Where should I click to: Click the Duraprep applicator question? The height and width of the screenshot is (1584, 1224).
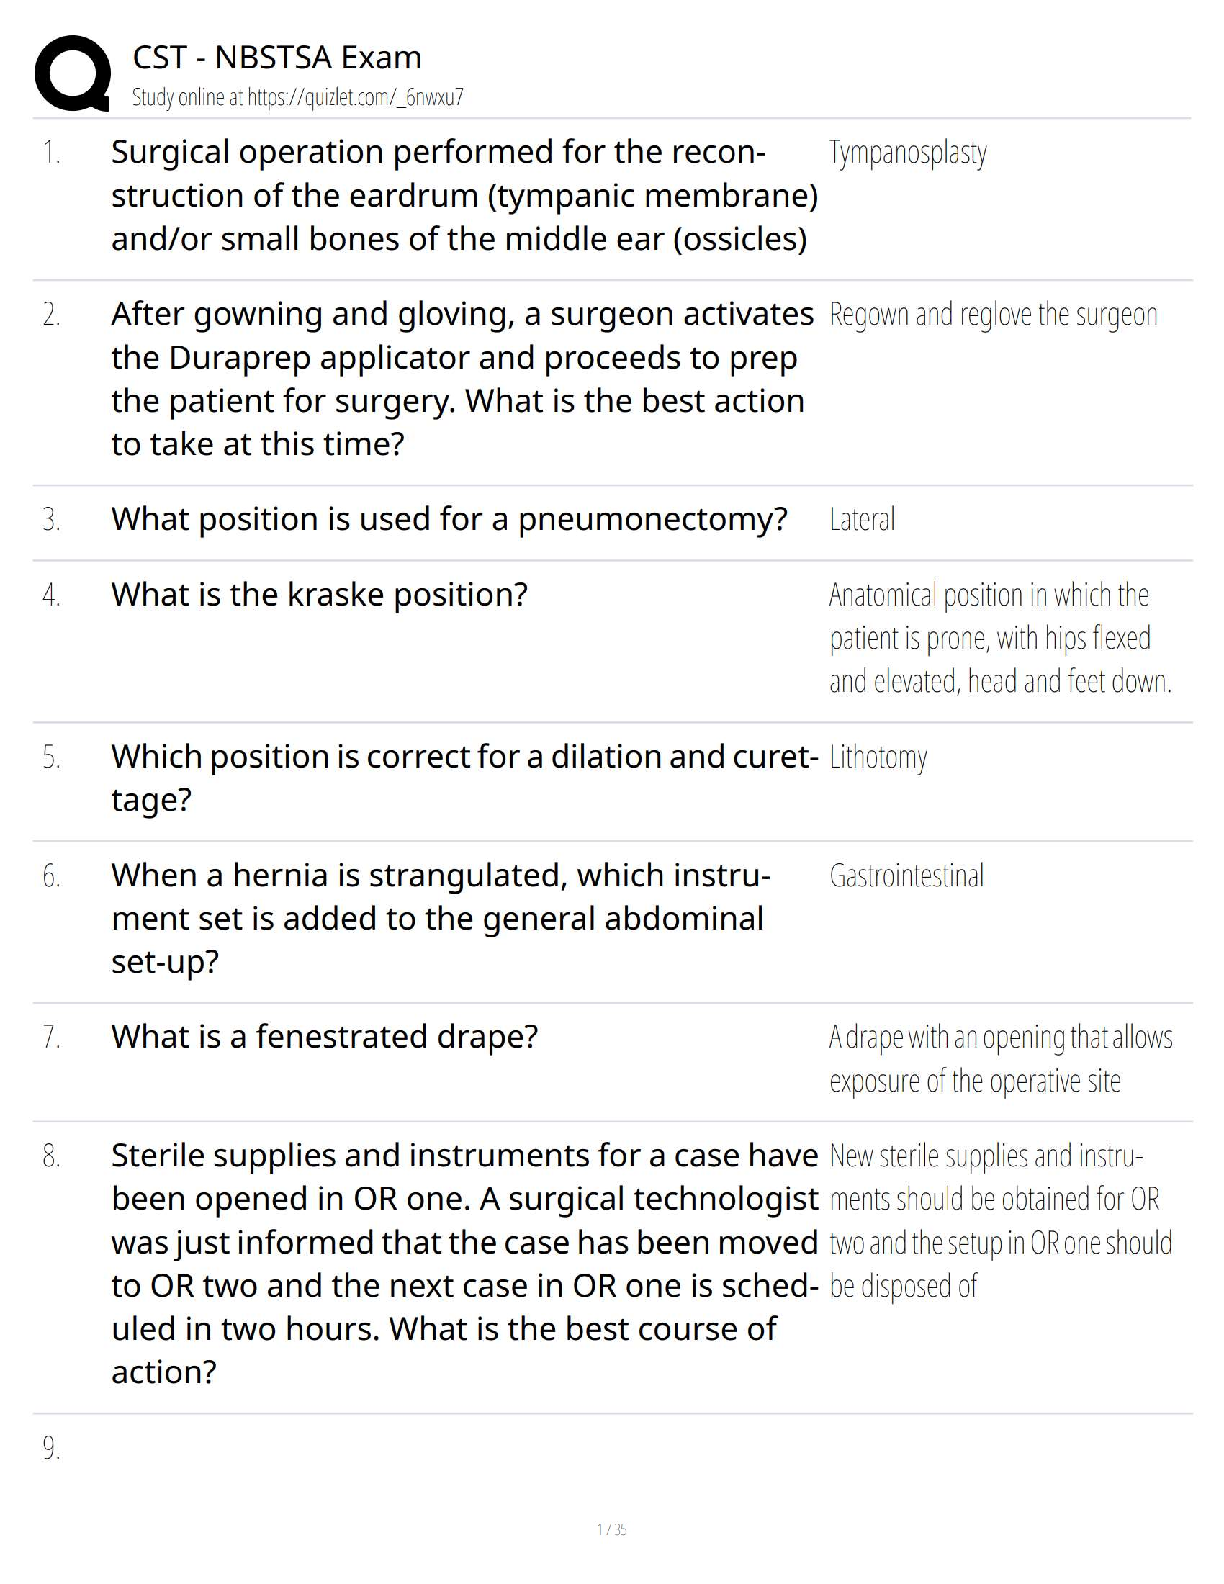(461, 379)
